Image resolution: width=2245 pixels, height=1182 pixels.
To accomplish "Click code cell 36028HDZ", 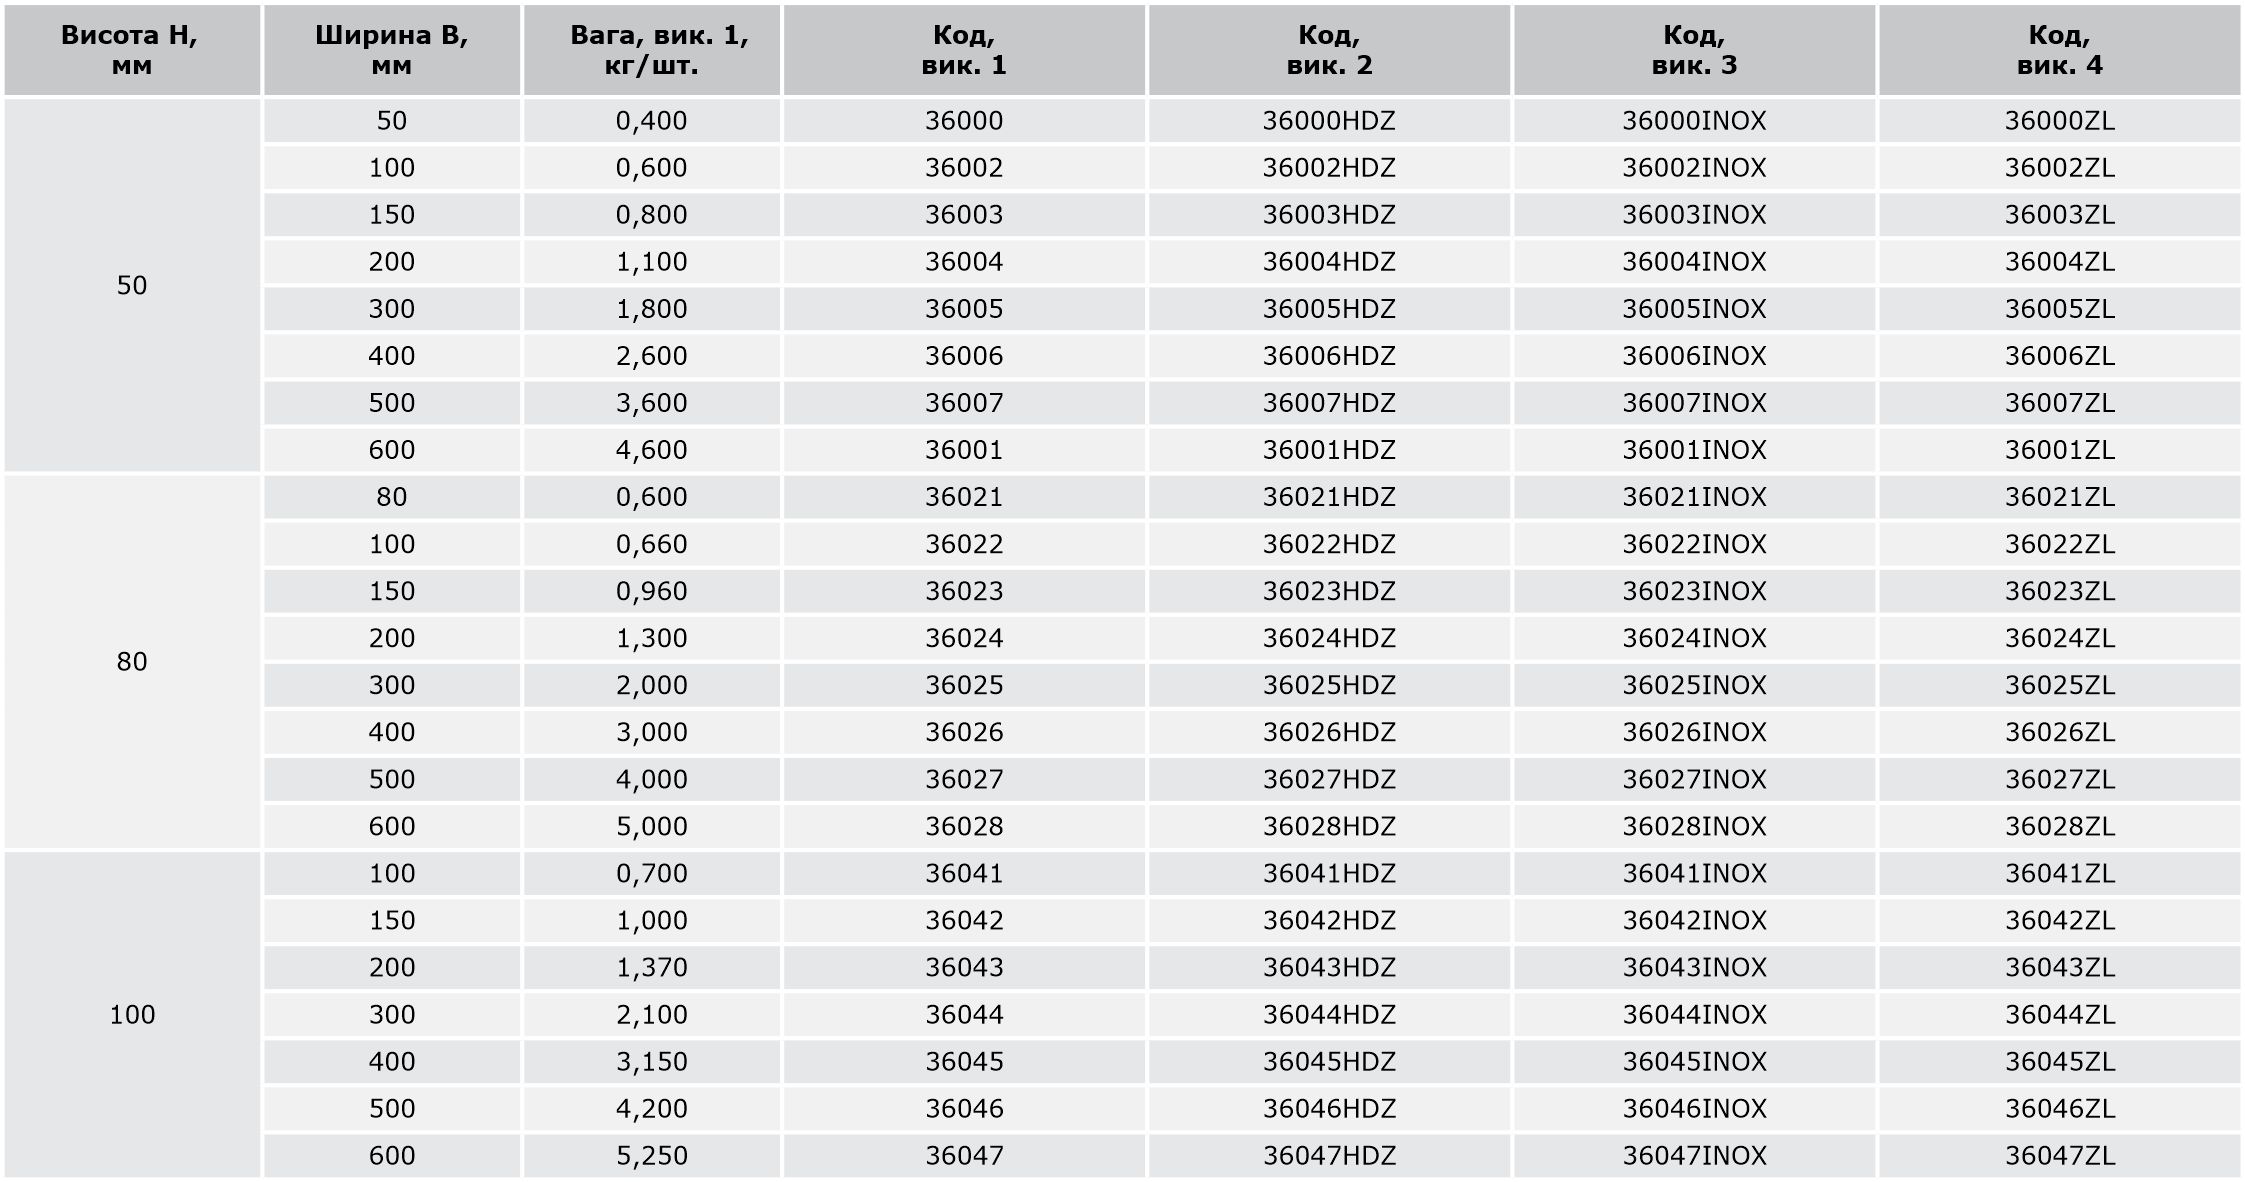I will coord(1329,826).
